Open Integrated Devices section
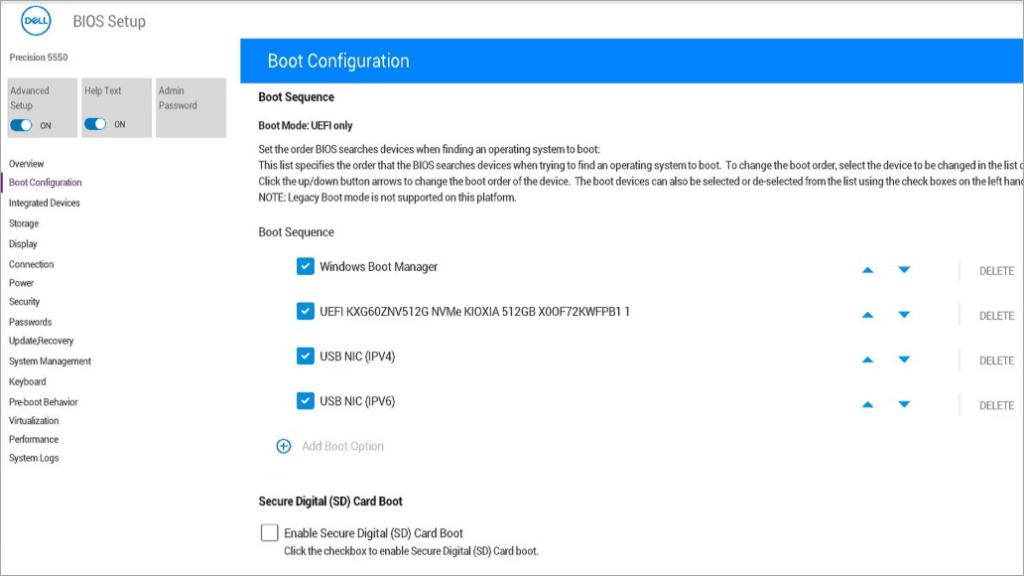The width and height of the screenshot is (1024, 576). click(44, 203)
